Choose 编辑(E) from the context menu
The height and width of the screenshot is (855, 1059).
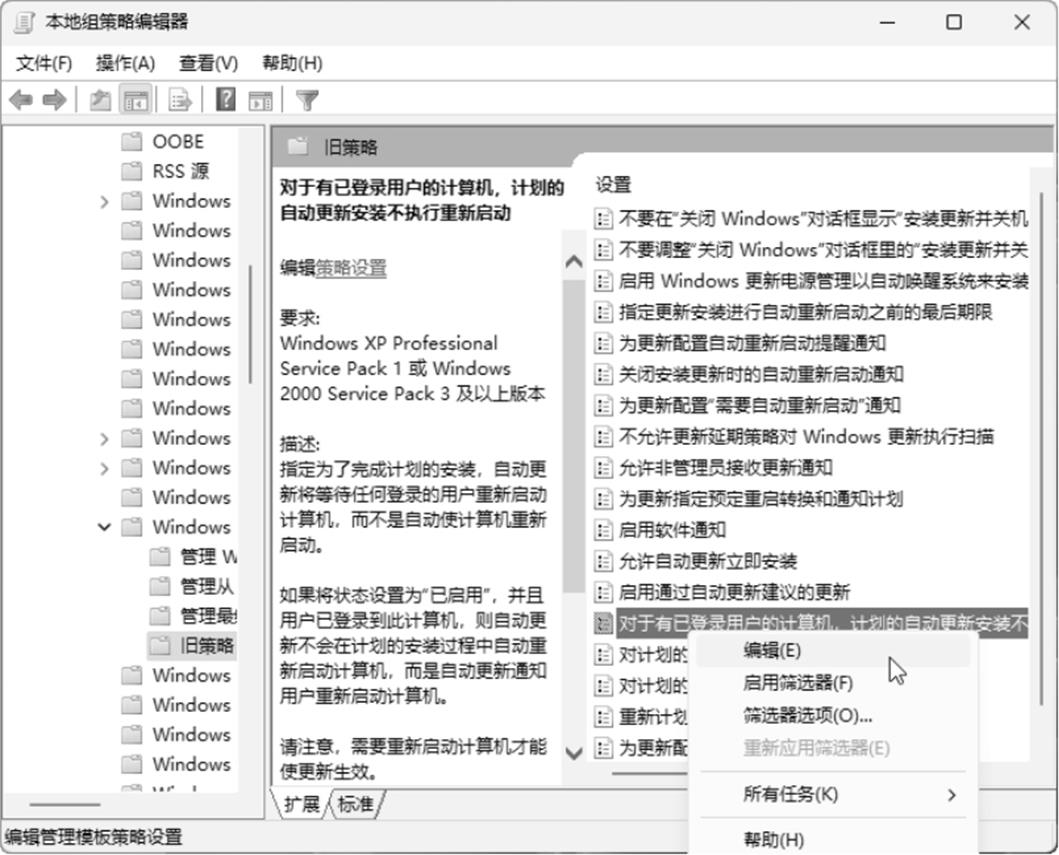pyautogui.click(x=772, y=650)
